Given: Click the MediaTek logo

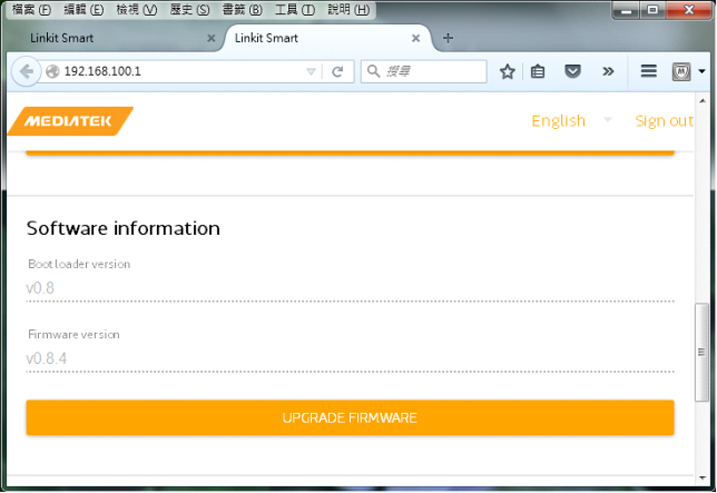Looking at the screenshot, I should [x=70, y=121].
